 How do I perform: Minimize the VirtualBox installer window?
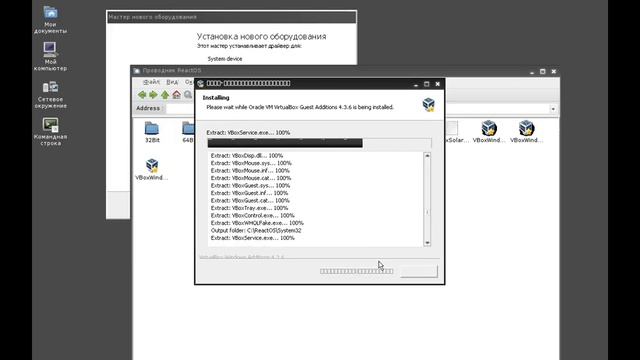coord(416,84)
